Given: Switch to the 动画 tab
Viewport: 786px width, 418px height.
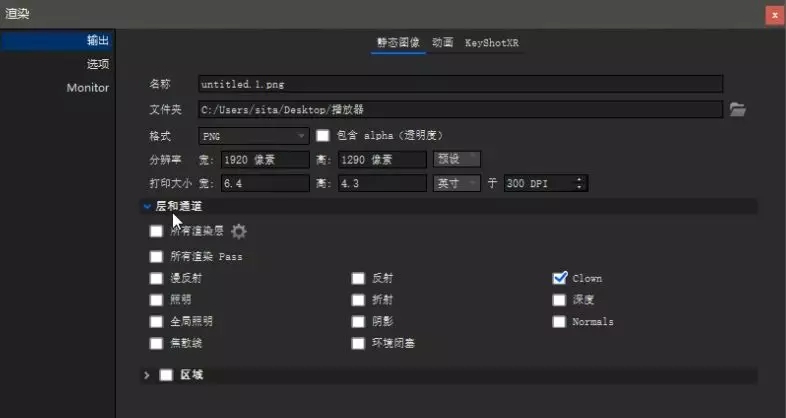Looking at the screenshot, I should coord(443,43).
